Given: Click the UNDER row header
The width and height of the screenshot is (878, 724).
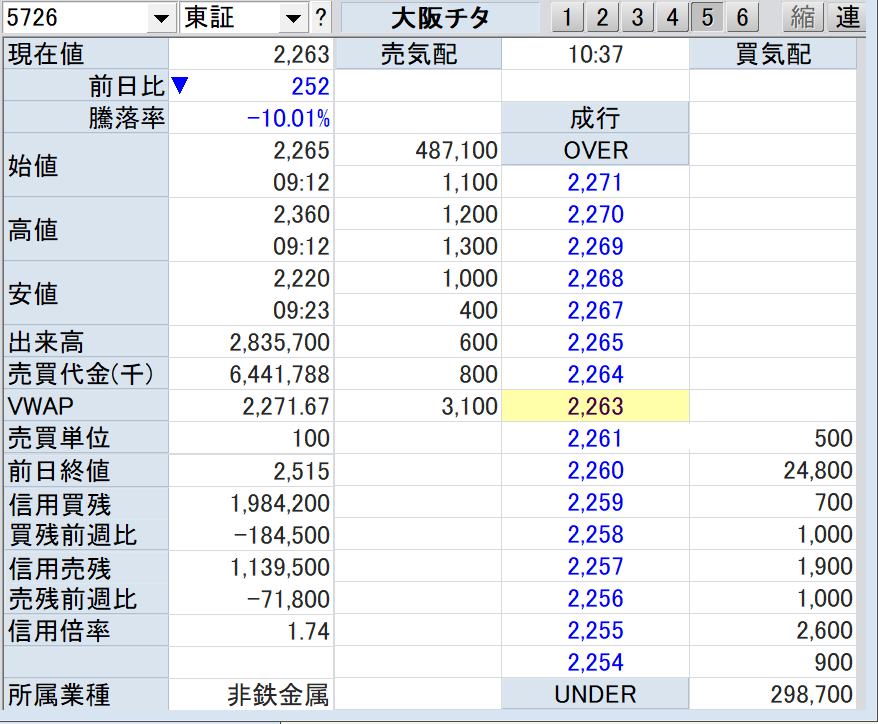Looking at the screenshot, I should point(595,694).
